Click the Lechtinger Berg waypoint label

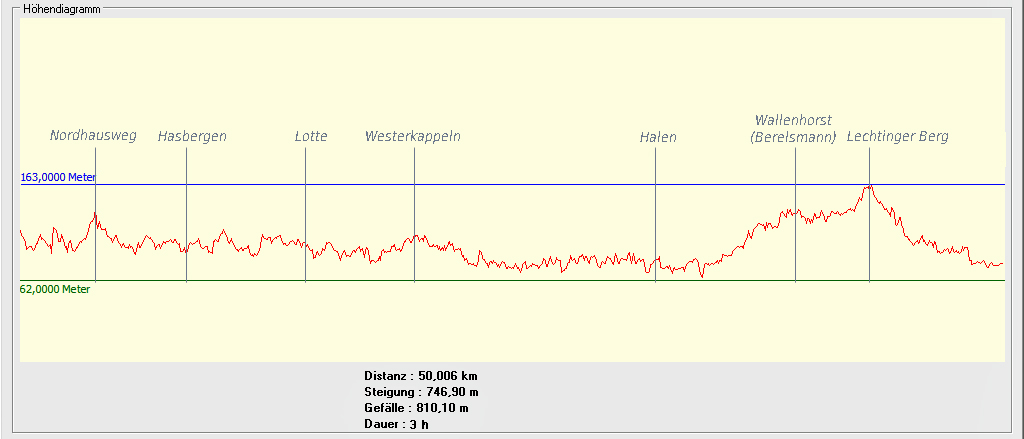[897, 136]
